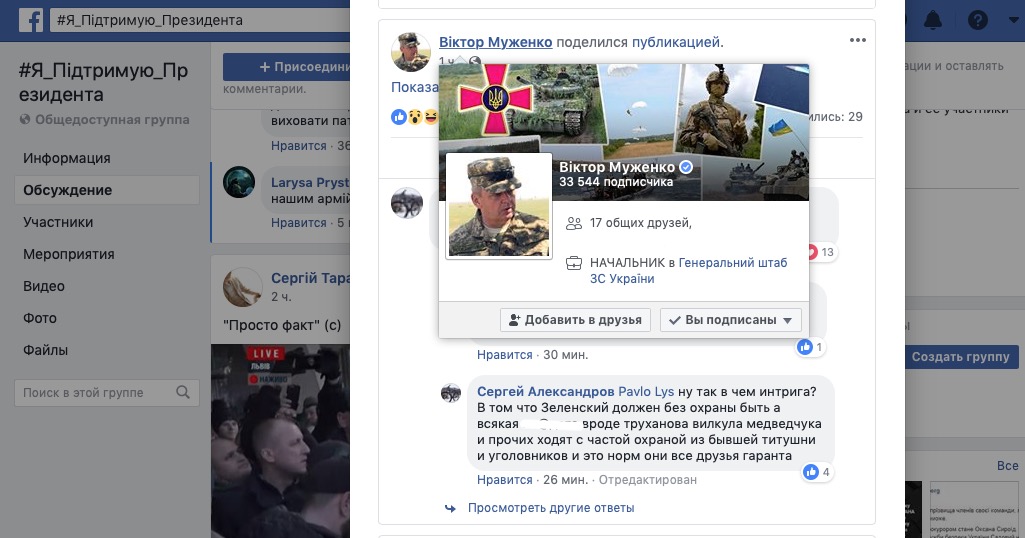Image resolution: width=1025 pixels, height=538 pixels.
Task: Click the Поиск в этой группе field
Action: point(107,393)
